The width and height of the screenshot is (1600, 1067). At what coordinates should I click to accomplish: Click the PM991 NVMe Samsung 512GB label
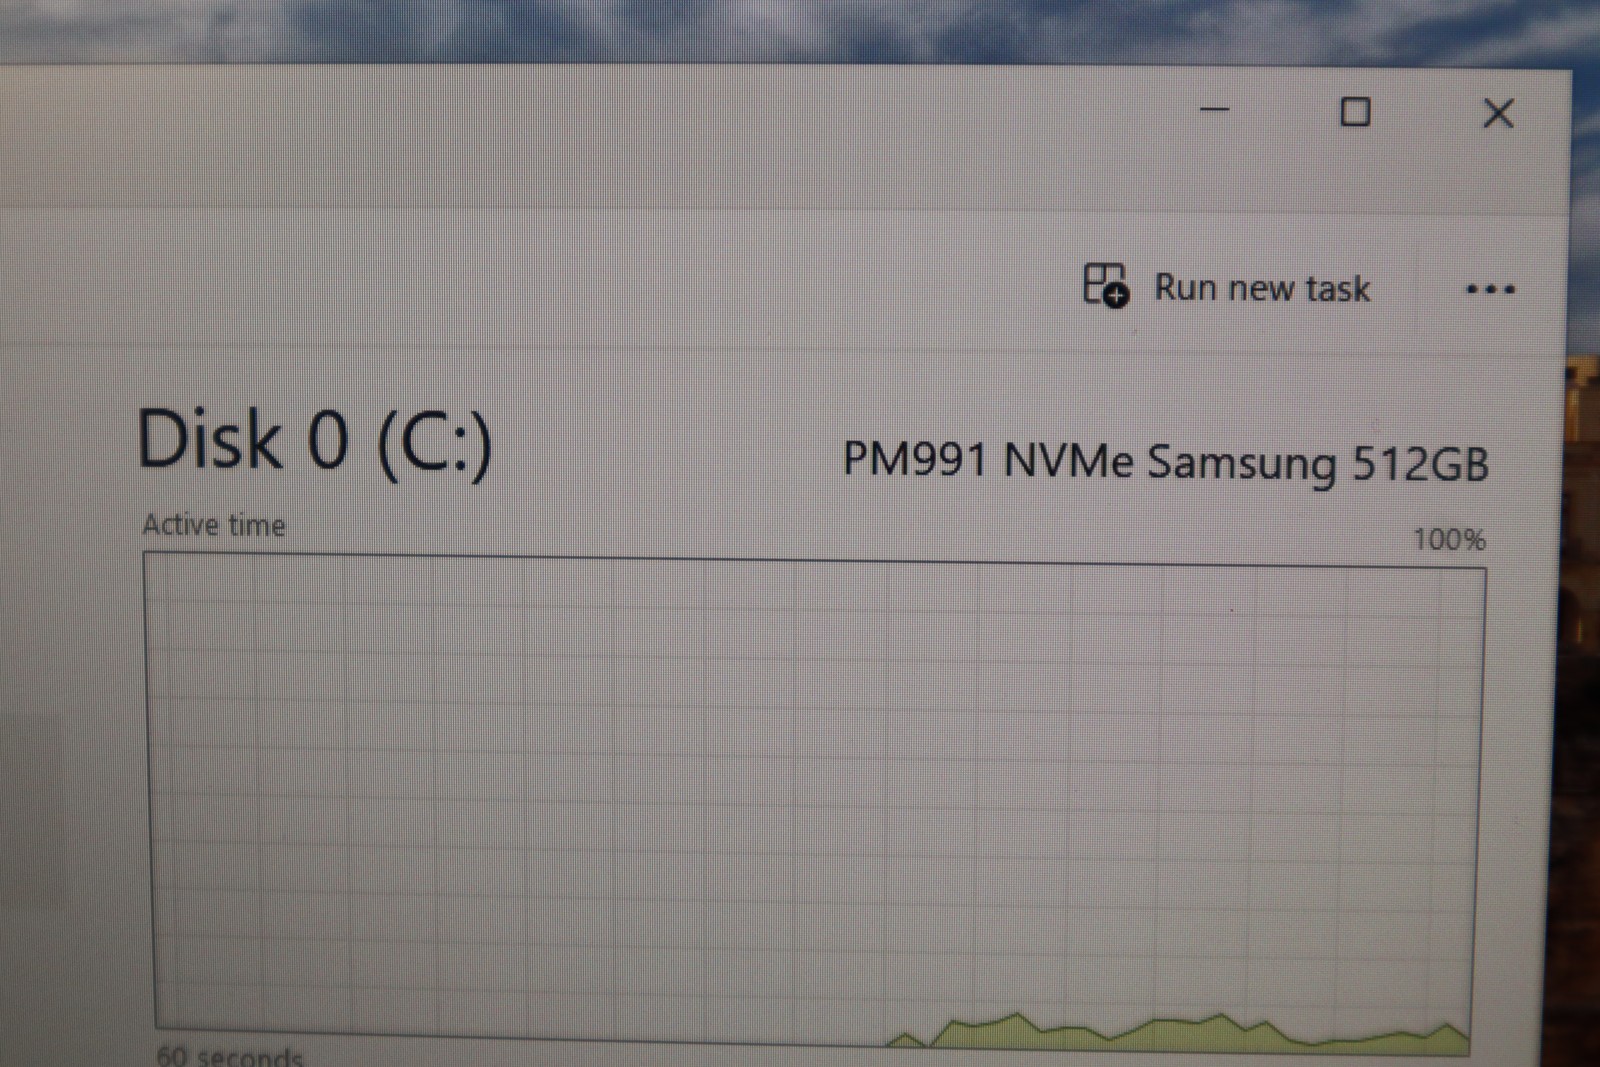pos(1166,462)
